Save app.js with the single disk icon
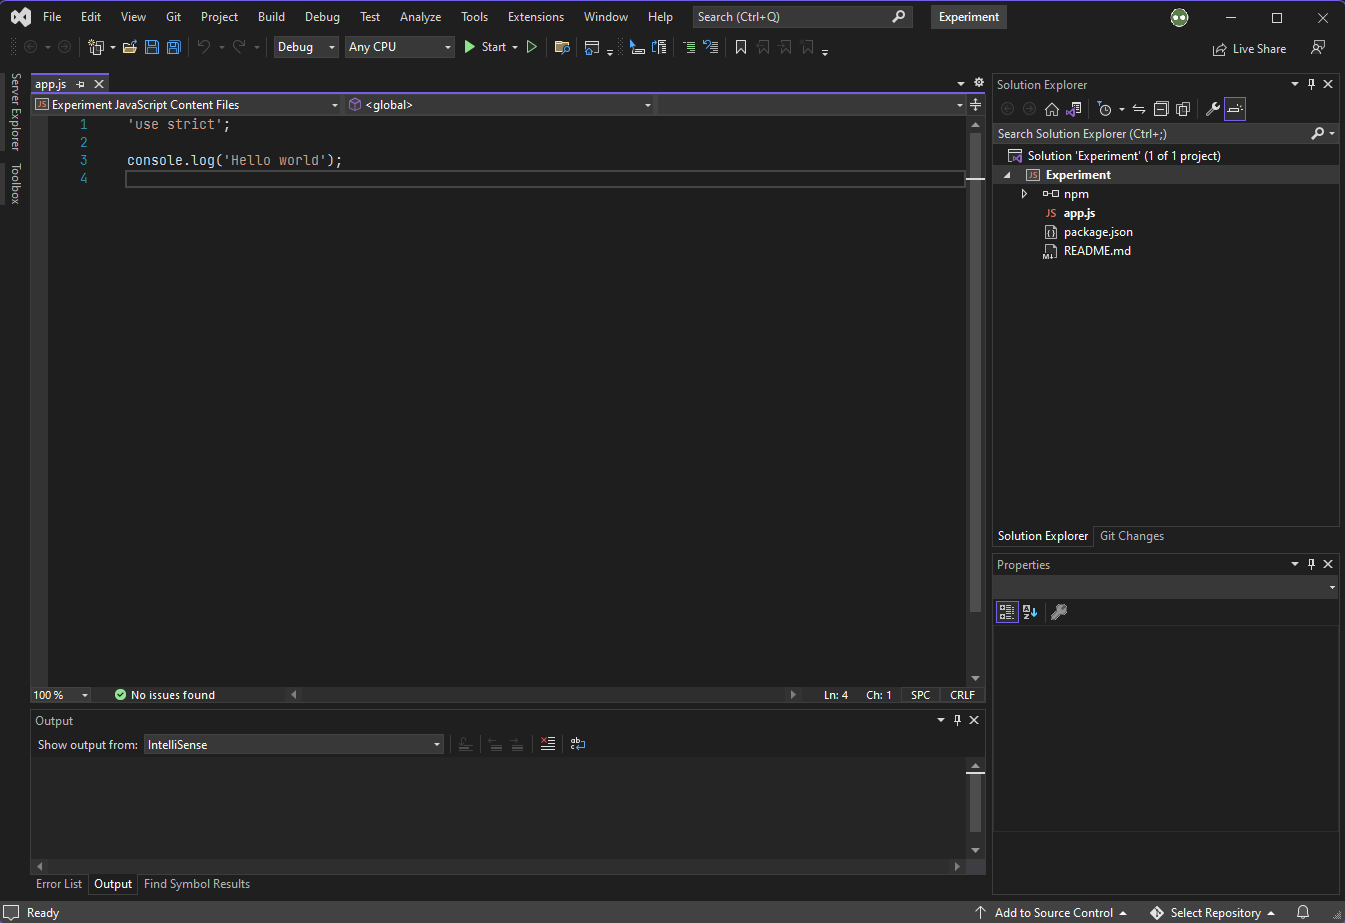This screenshot has width=1345, height=923. coord(152,47)
